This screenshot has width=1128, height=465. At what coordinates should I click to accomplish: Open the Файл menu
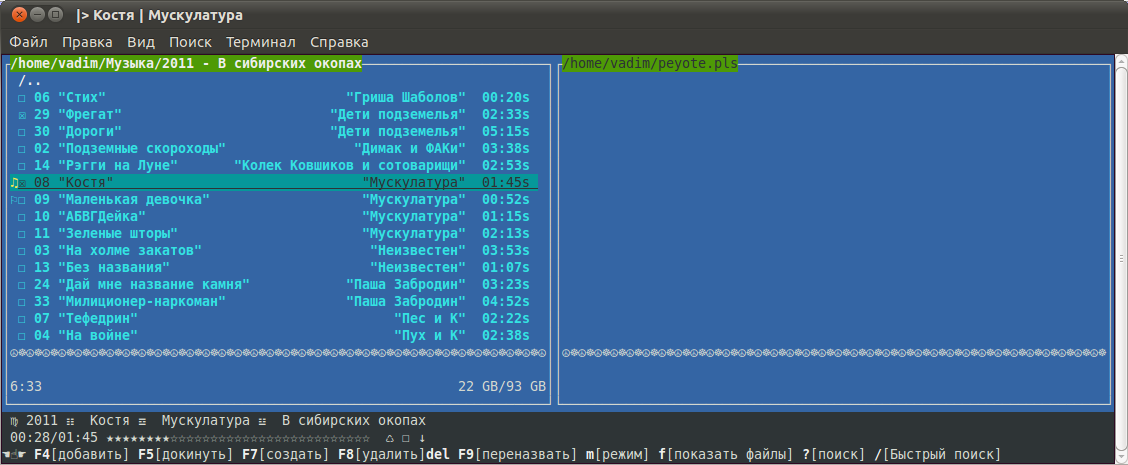pos(29,42)
